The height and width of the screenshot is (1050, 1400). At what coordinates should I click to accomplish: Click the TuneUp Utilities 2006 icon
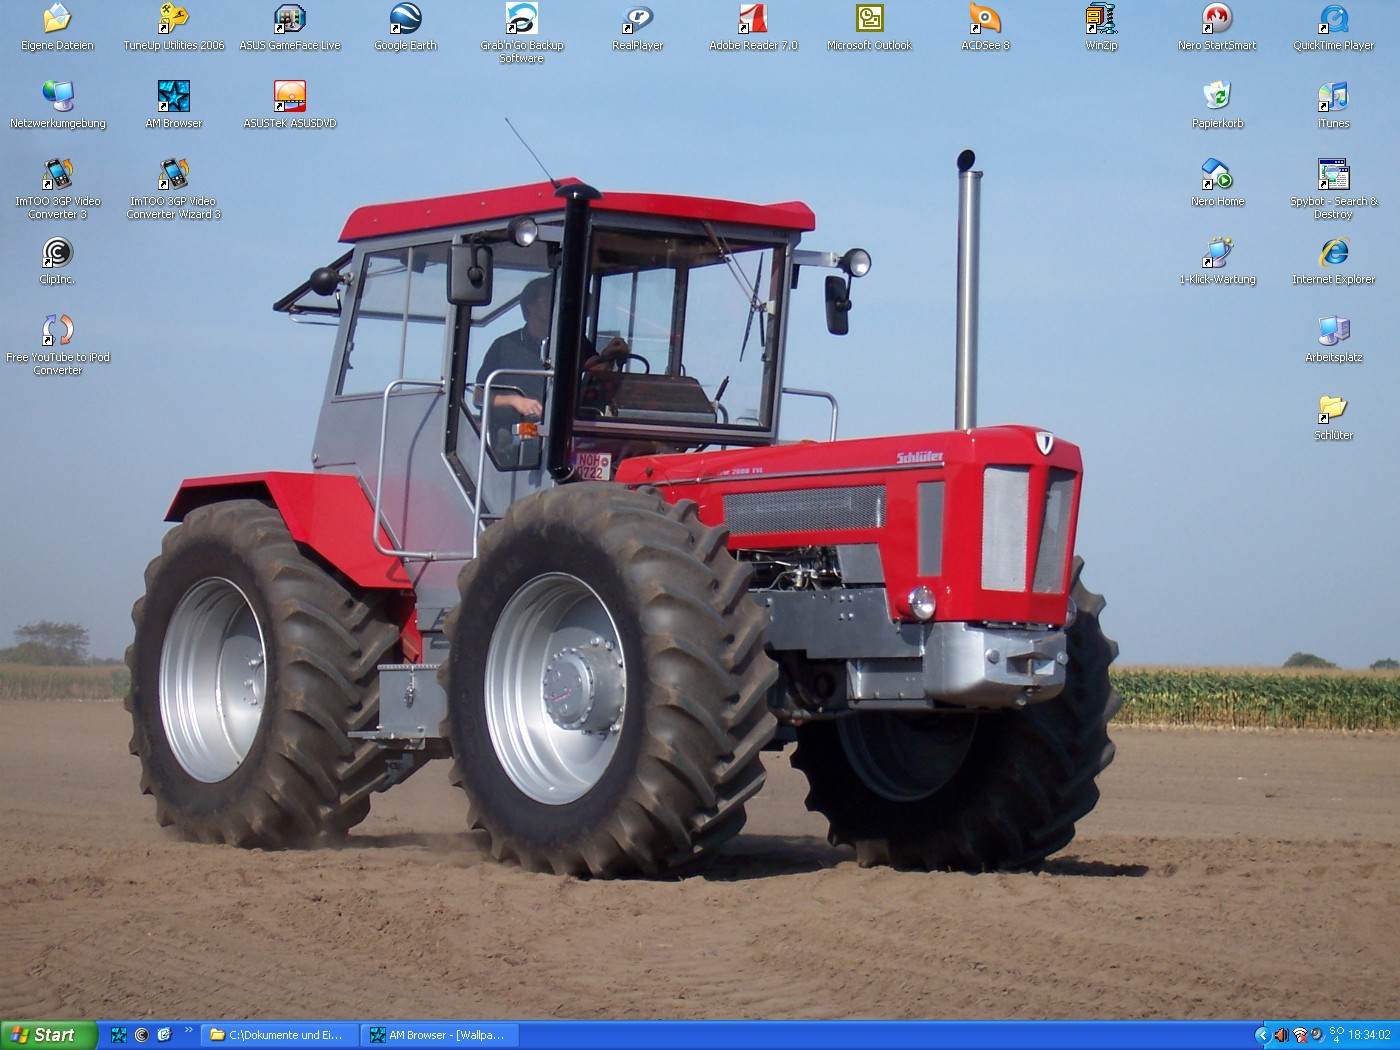click(x=173, y=20)
